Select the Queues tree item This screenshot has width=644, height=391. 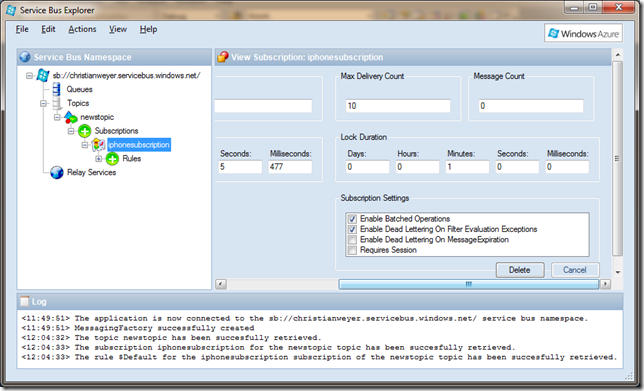79,89
